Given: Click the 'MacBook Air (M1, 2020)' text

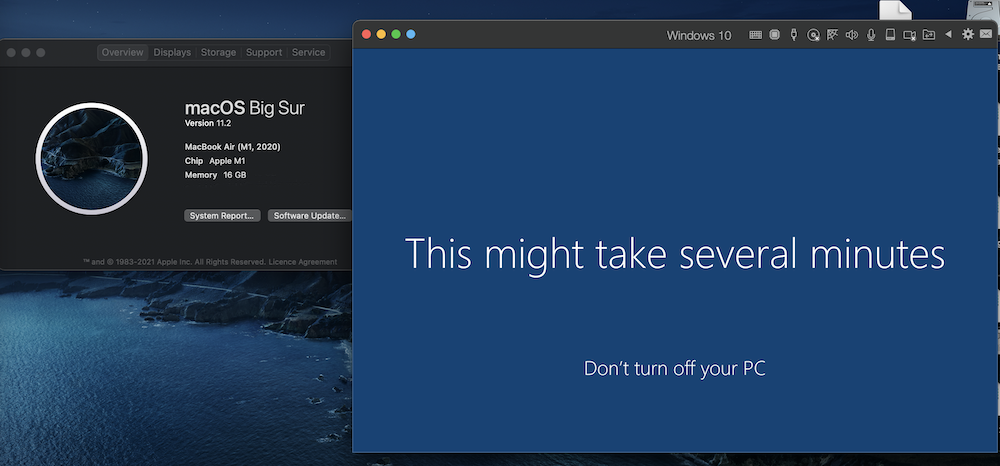Looking at the screenshot, I should coord(233,147).
